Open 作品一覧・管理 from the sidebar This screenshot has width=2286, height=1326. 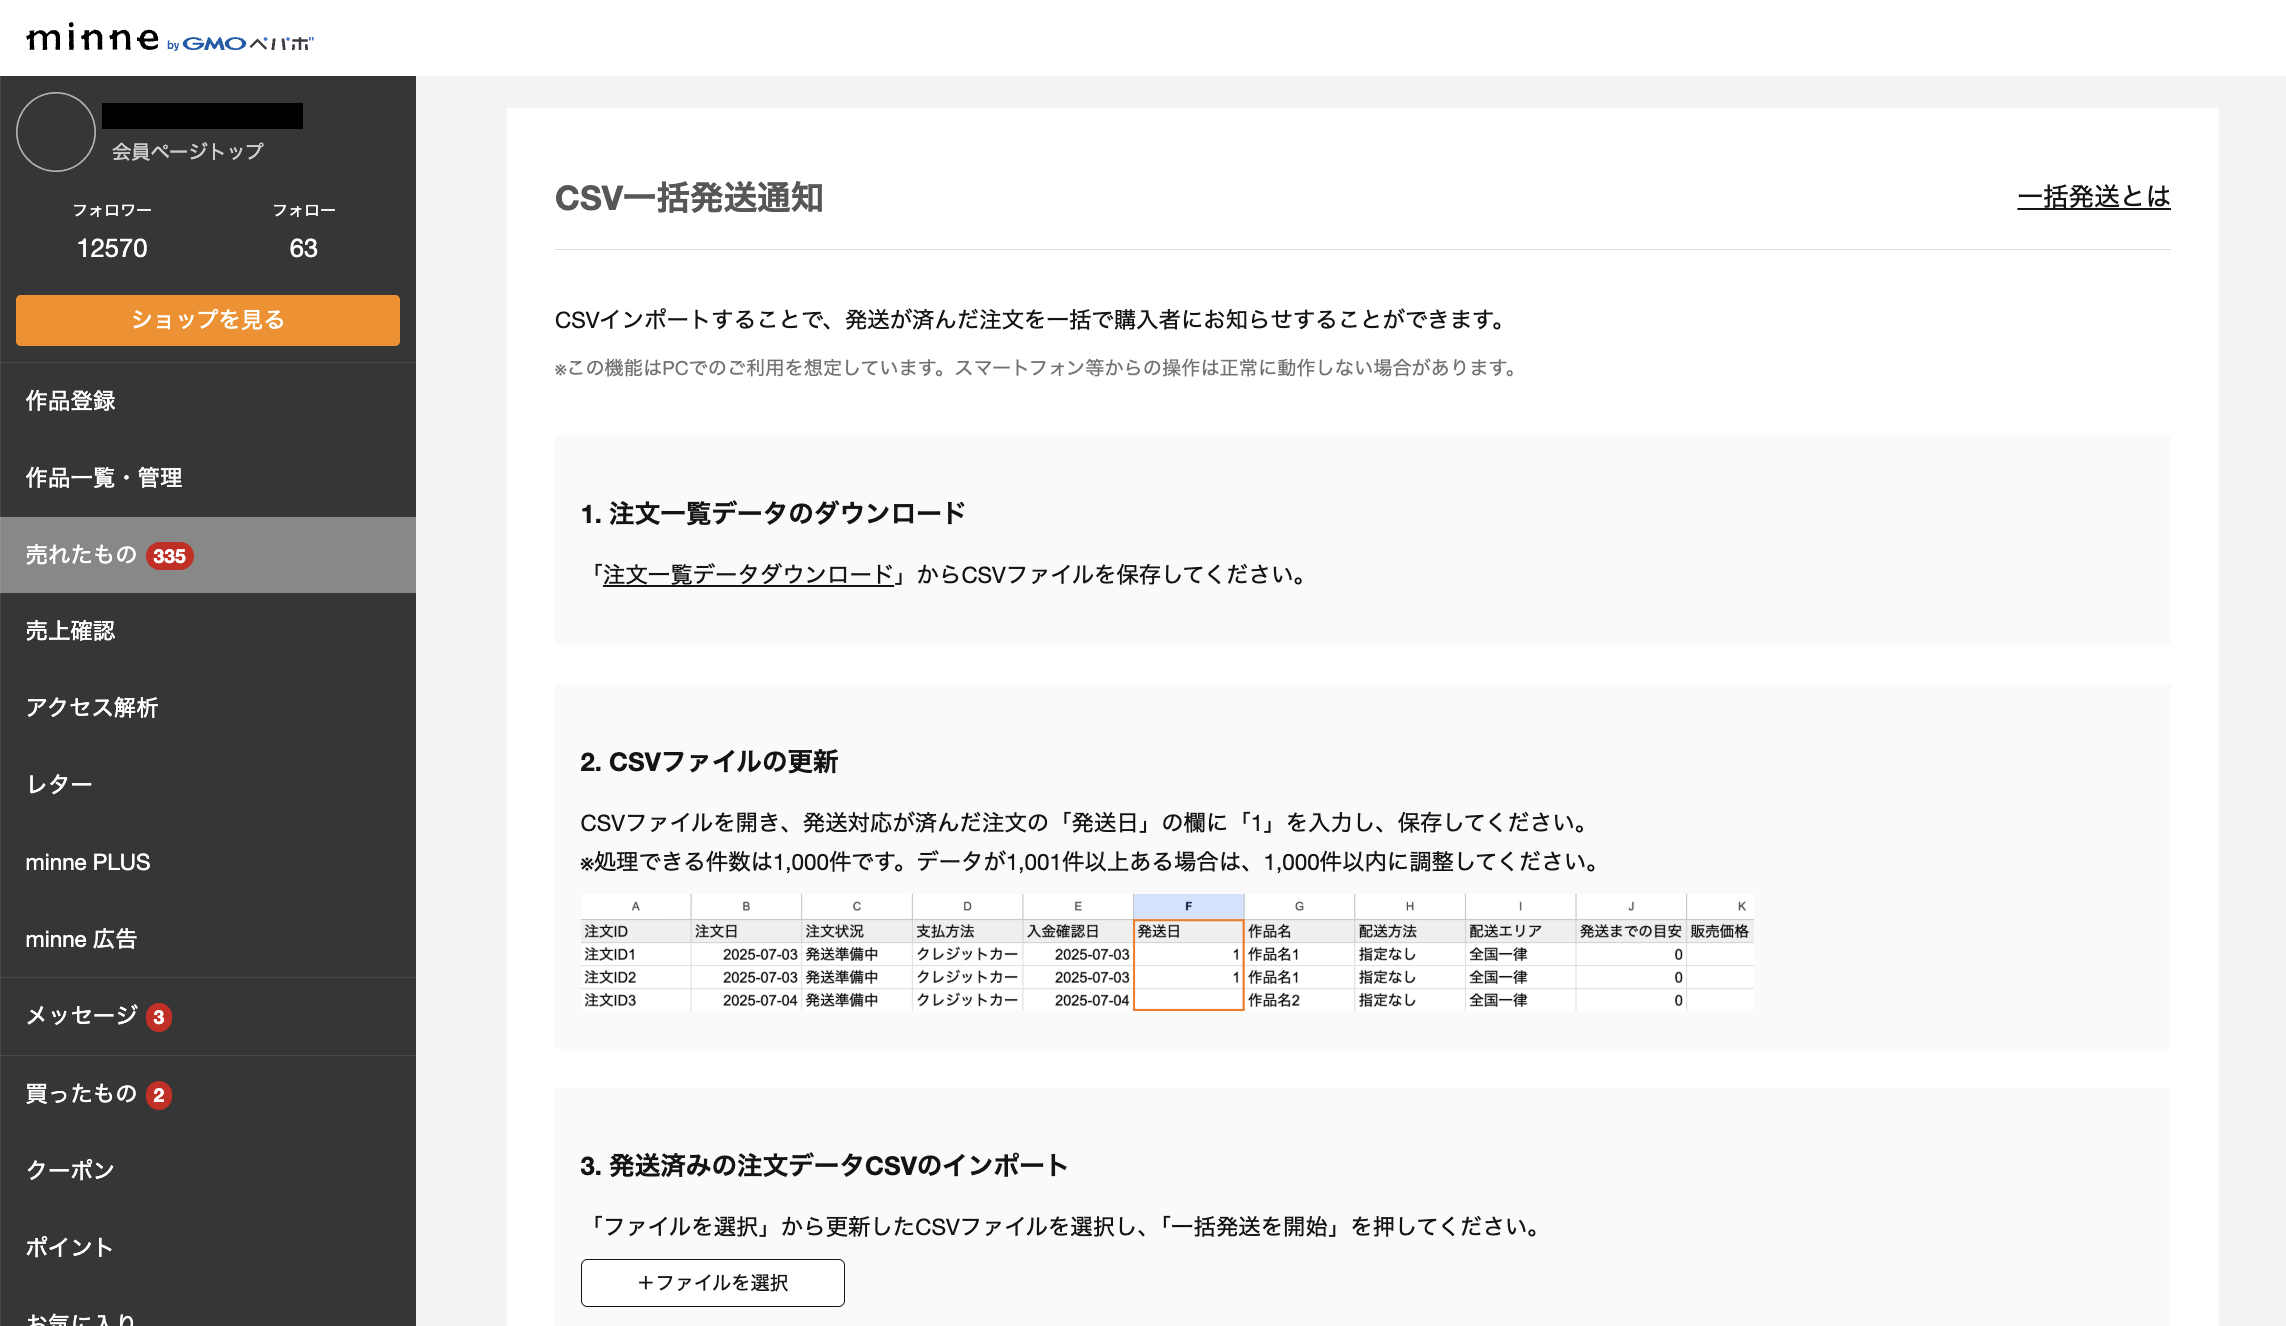click(104, 478)
